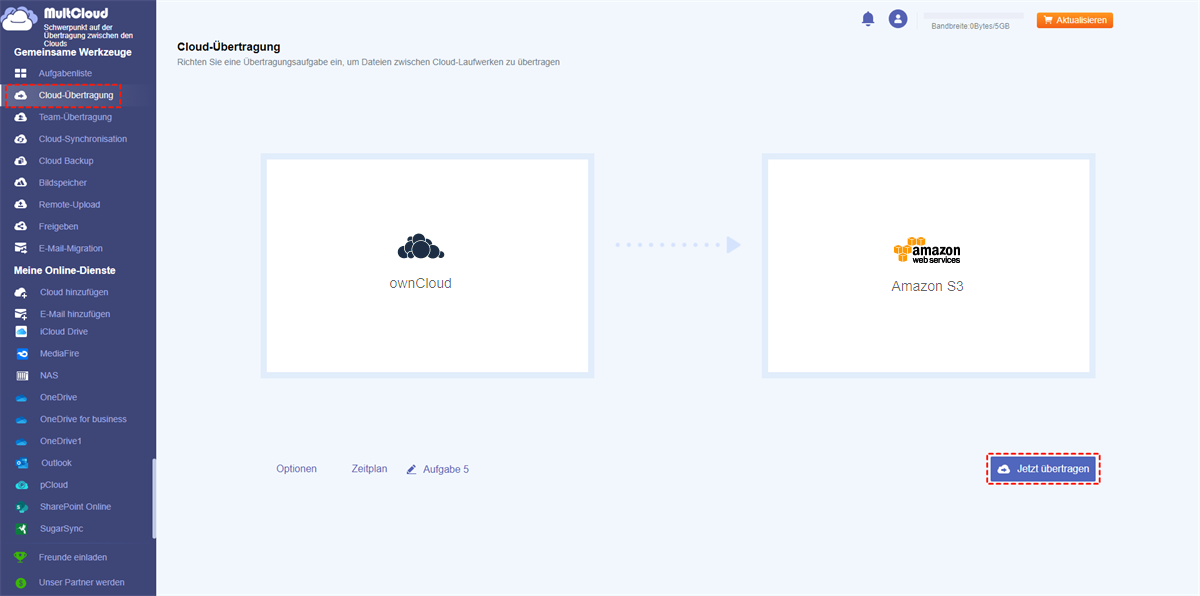Click Unser Partner werden link

click(82, 582)
